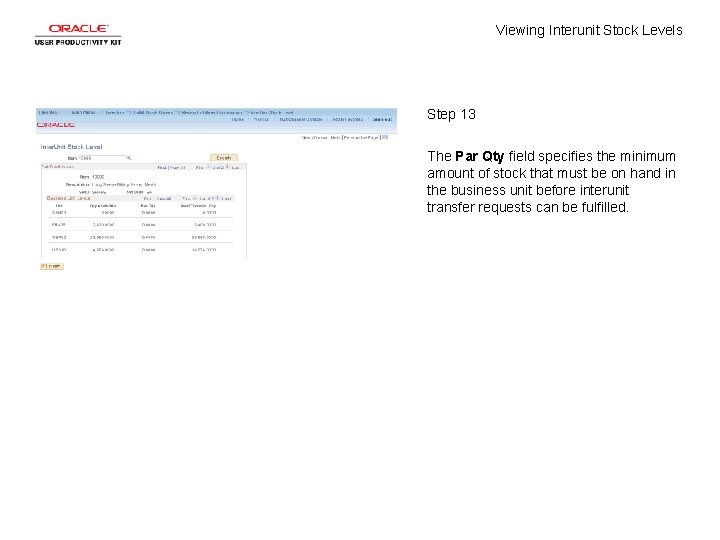Click View All in Business Unit Levels

163,199
